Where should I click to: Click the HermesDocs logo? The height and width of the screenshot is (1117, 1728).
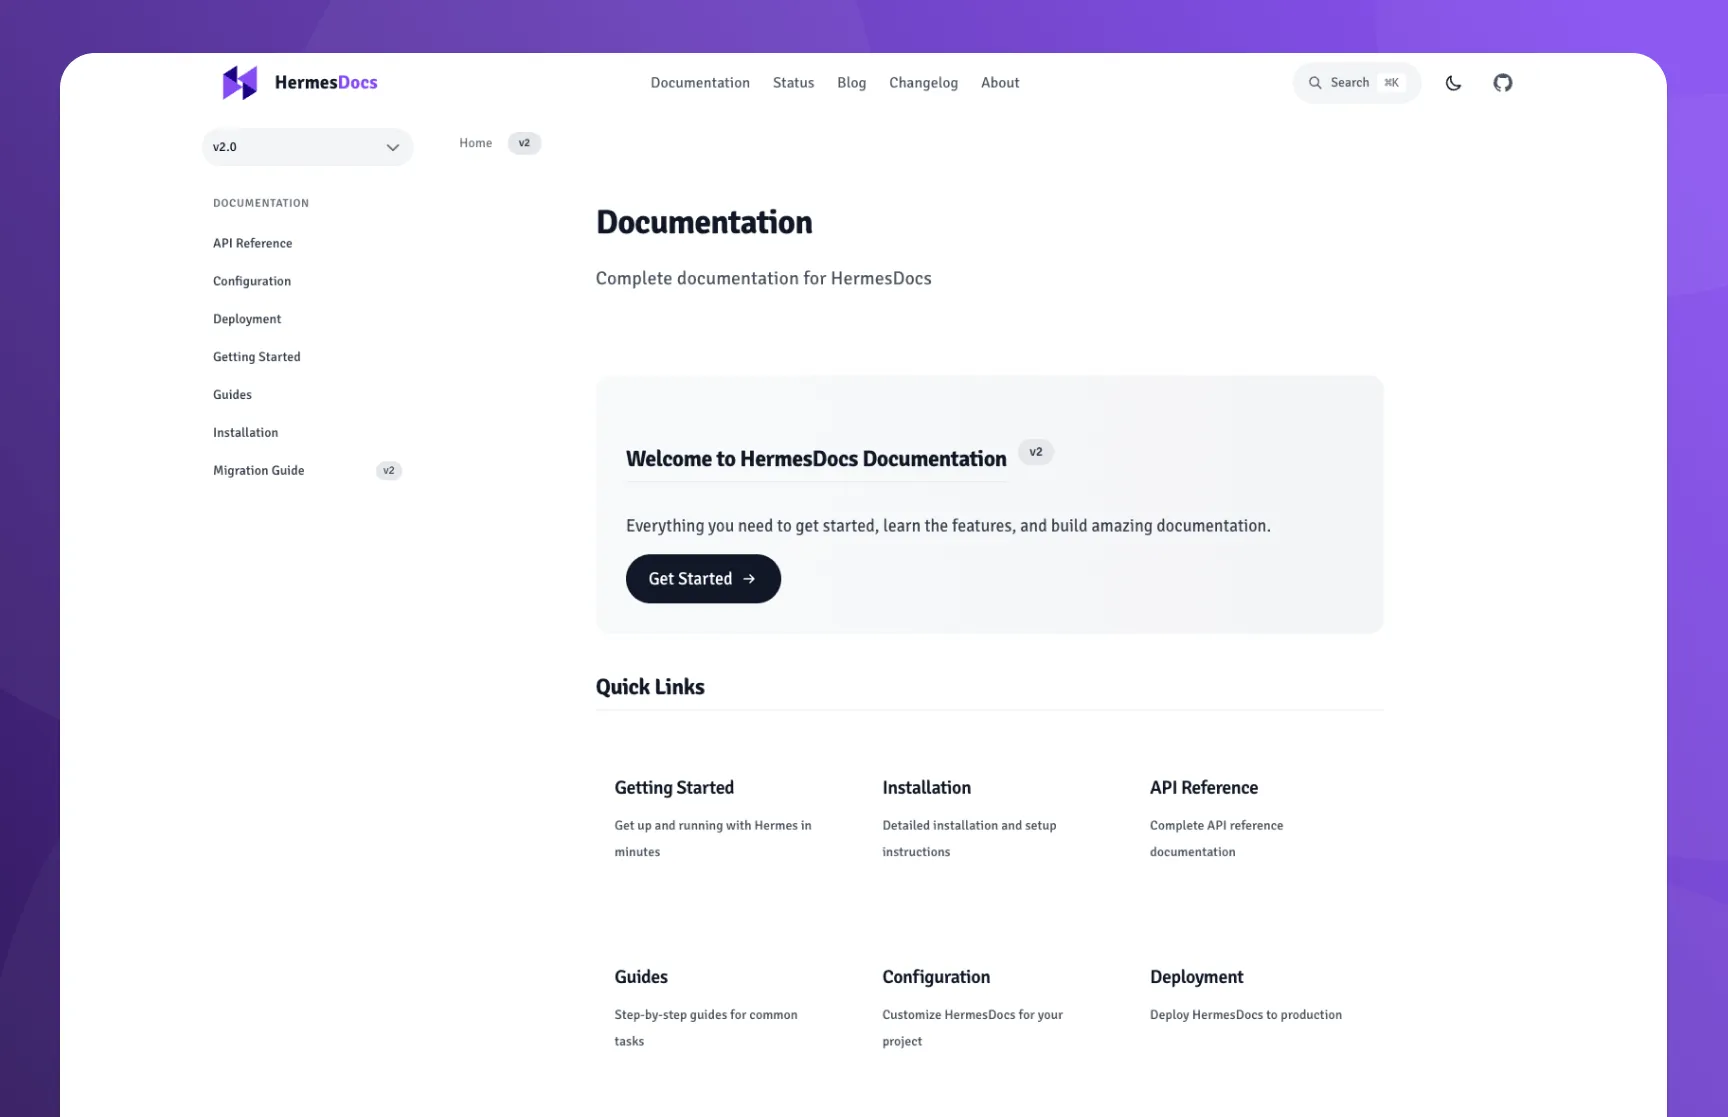coord(300,82)
